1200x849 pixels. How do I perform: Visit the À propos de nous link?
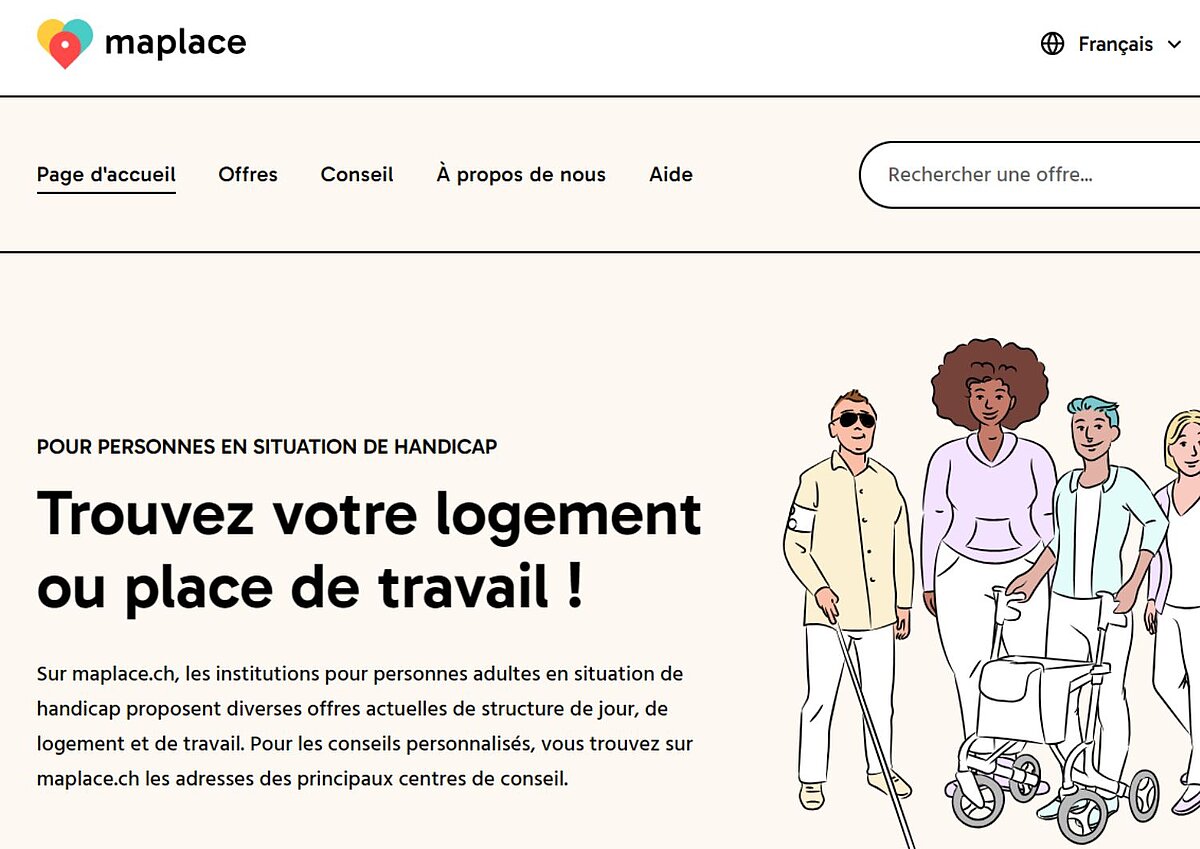(519, 175)
